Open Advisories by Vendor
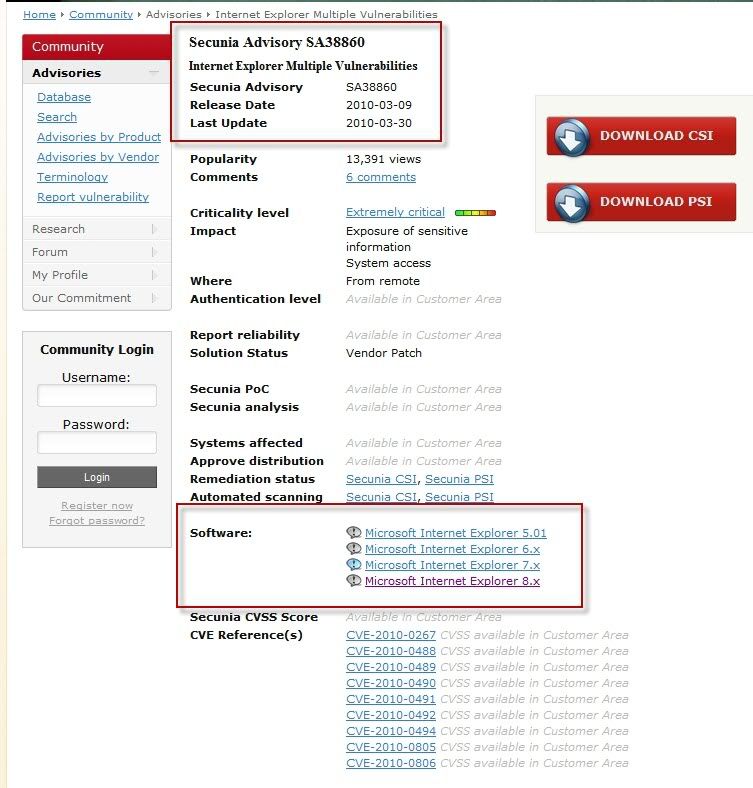This screenshot has width=753, height=788. (98, 157)
